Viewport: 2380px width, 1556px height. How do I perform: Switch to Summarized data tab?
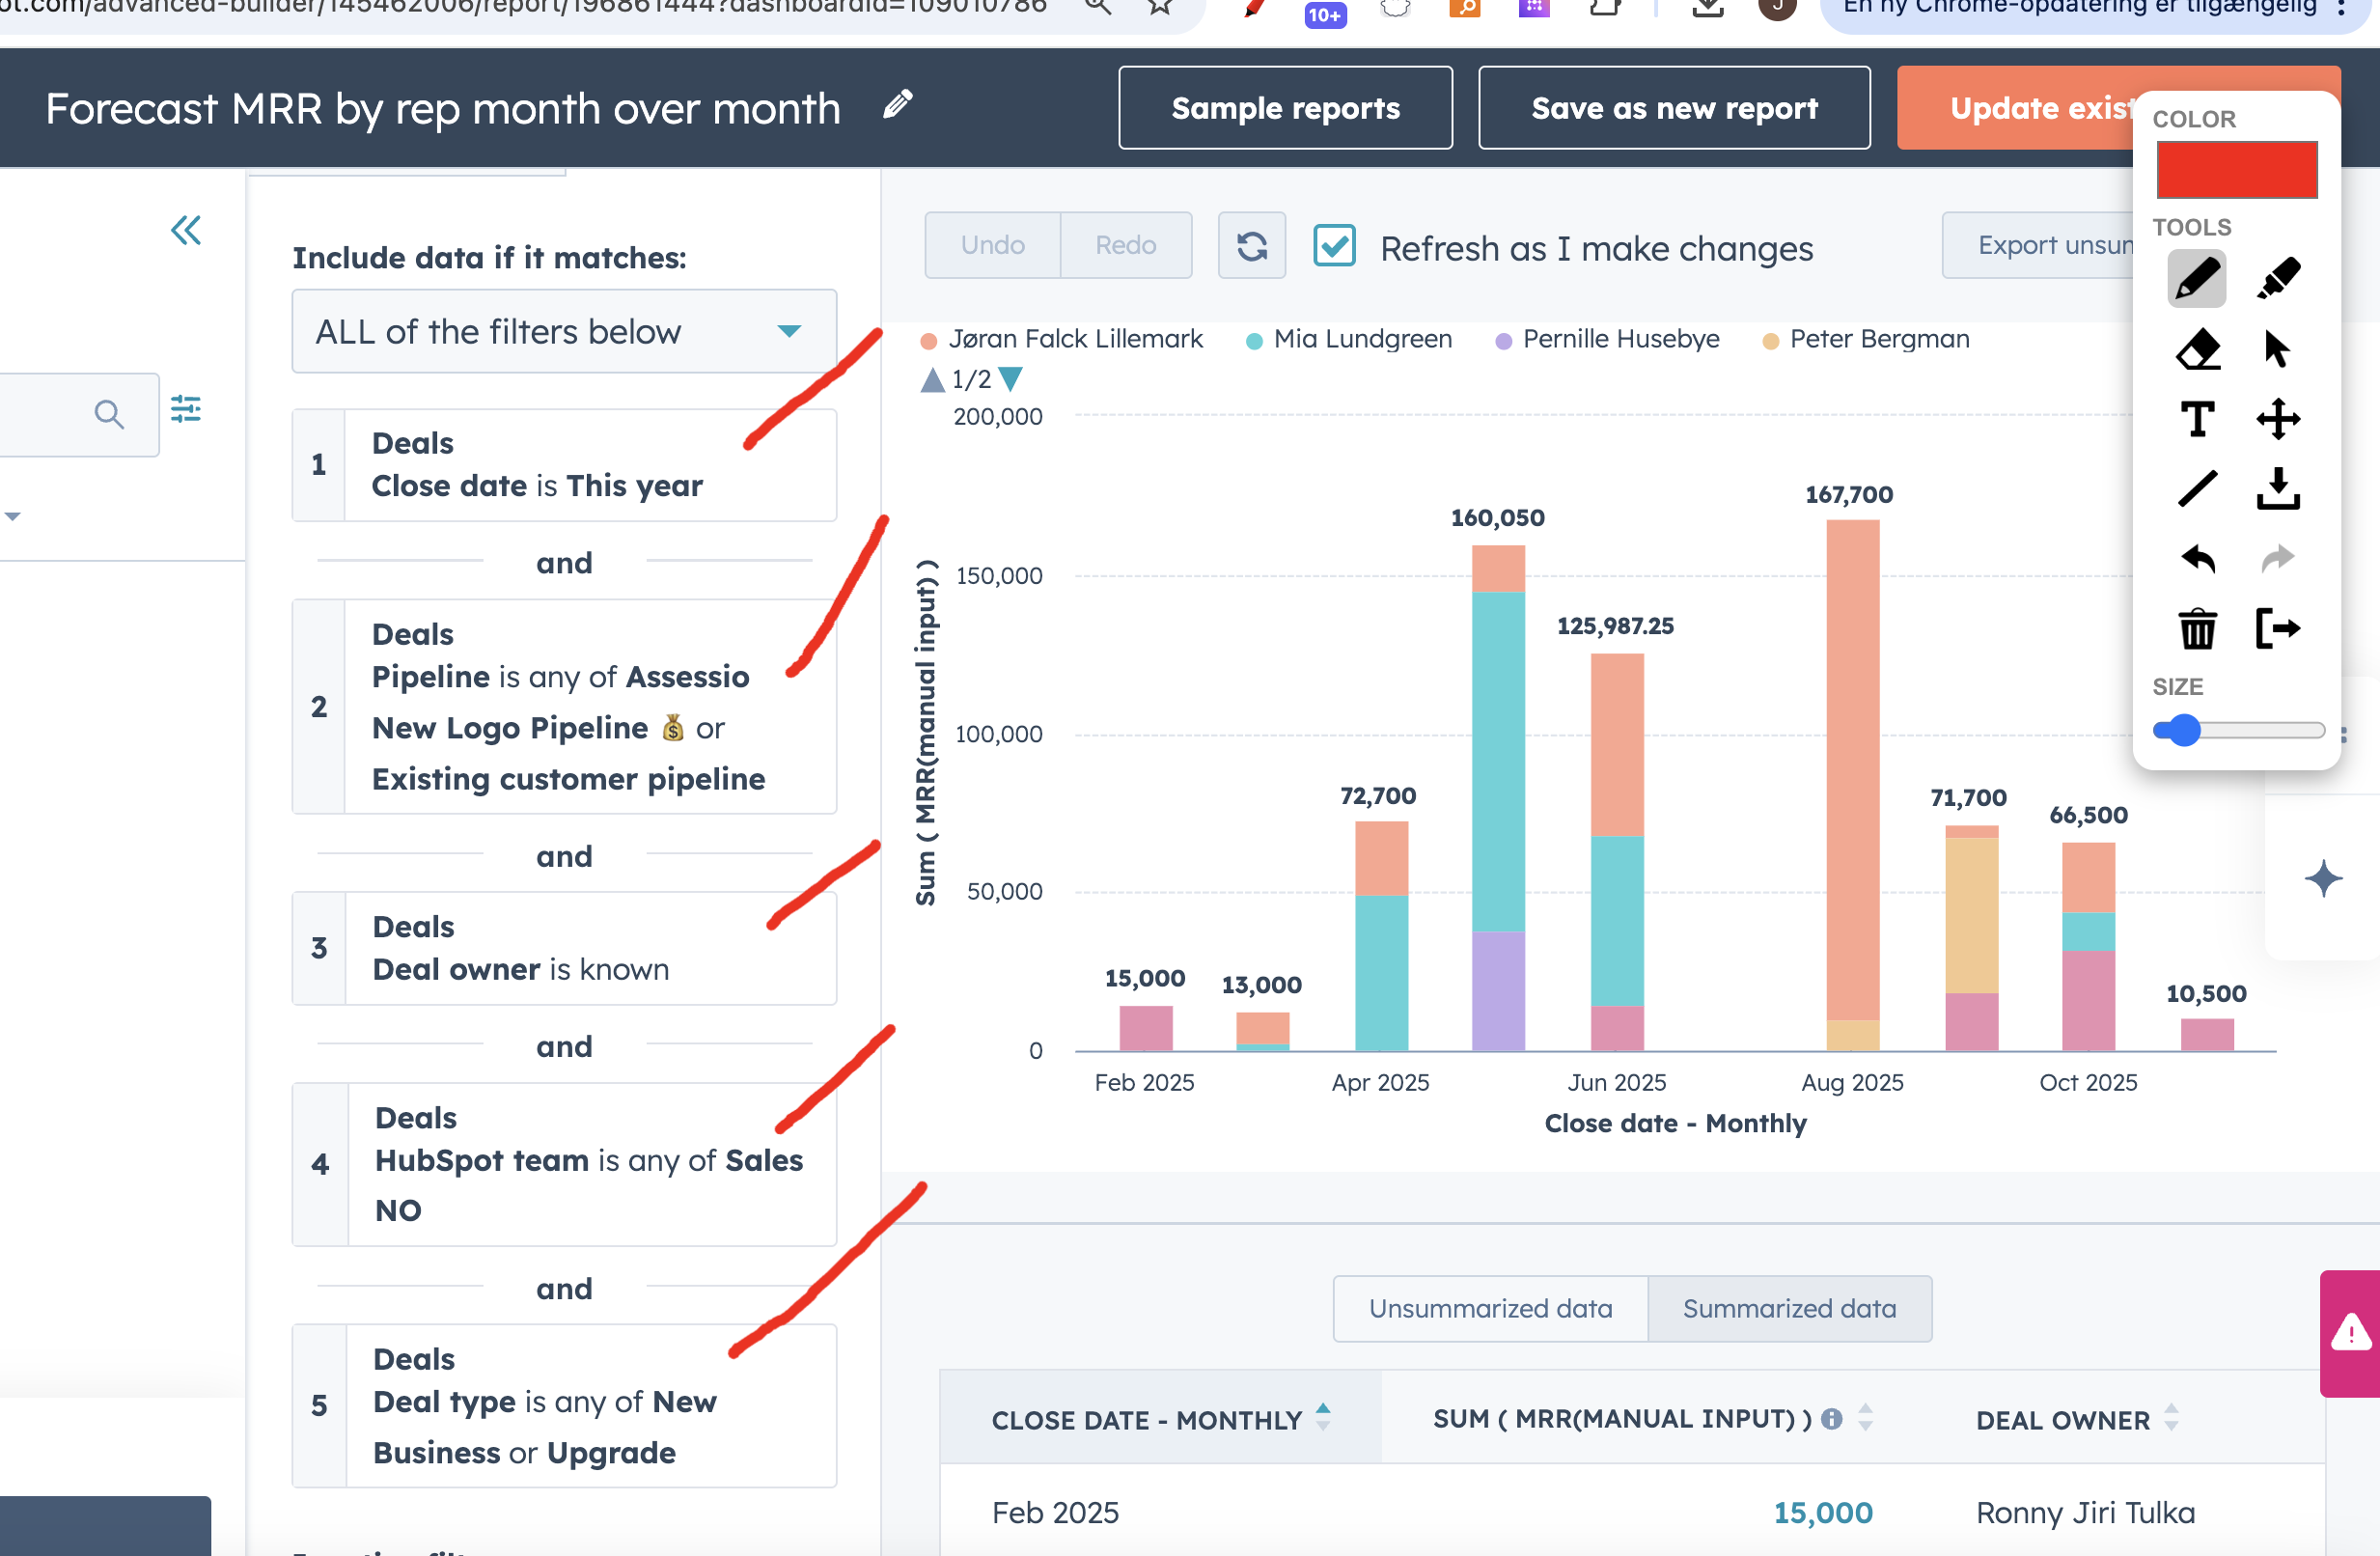1788,1309
